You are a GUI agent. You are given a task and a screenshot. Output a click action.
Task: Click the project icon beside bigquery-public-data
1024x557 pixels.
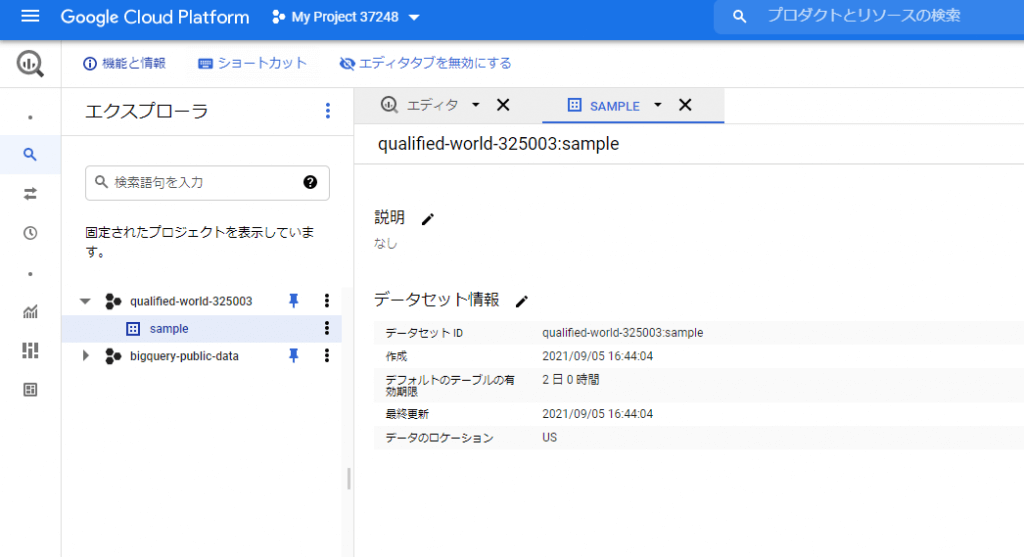click(113, 356)
